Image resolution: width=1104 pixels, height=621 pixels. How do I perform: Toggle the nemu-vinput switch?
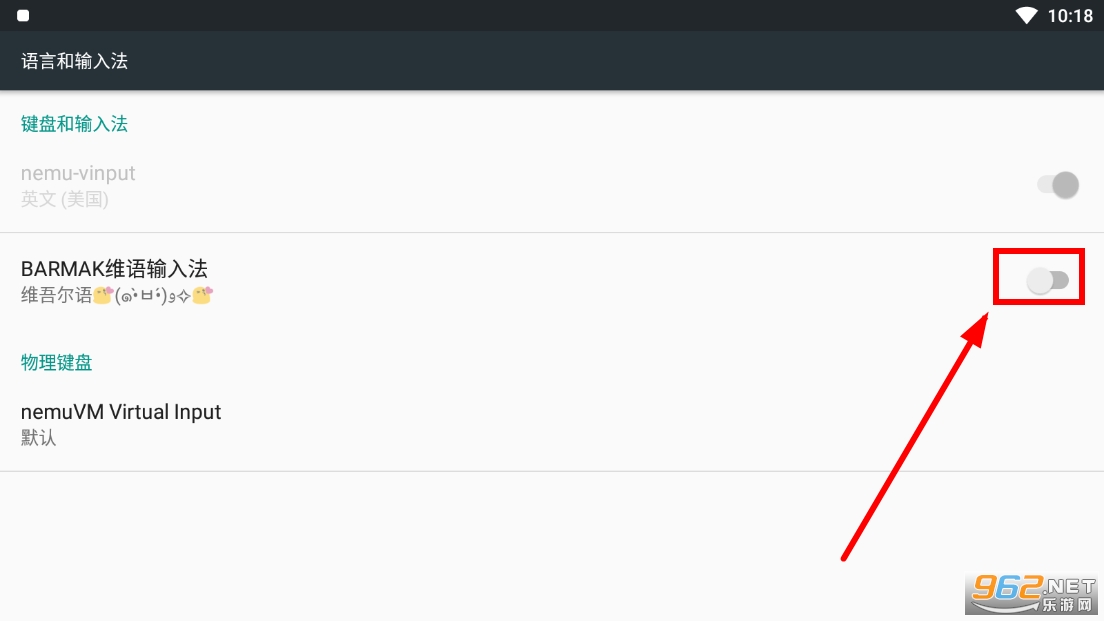tap(1058, 185)
